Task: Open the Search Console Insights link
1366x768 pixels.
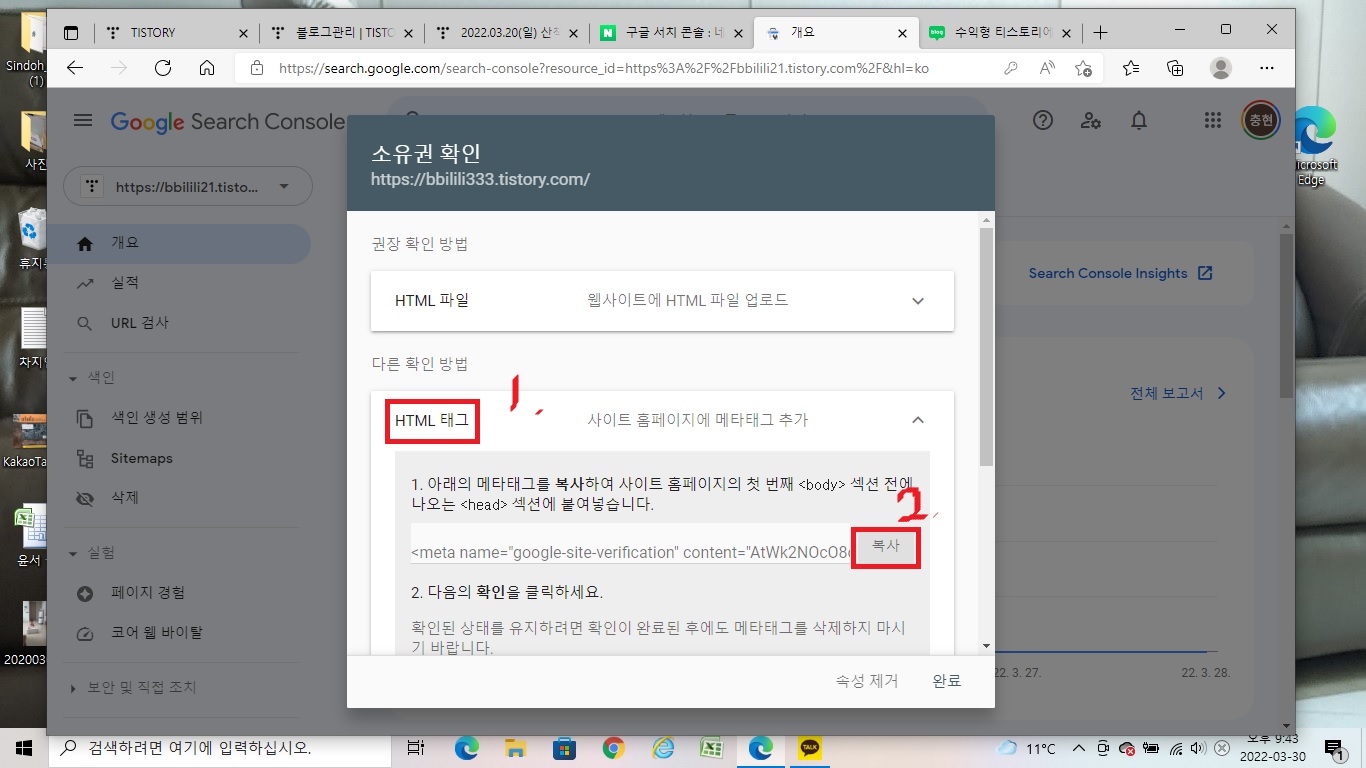Action: 1120,274
